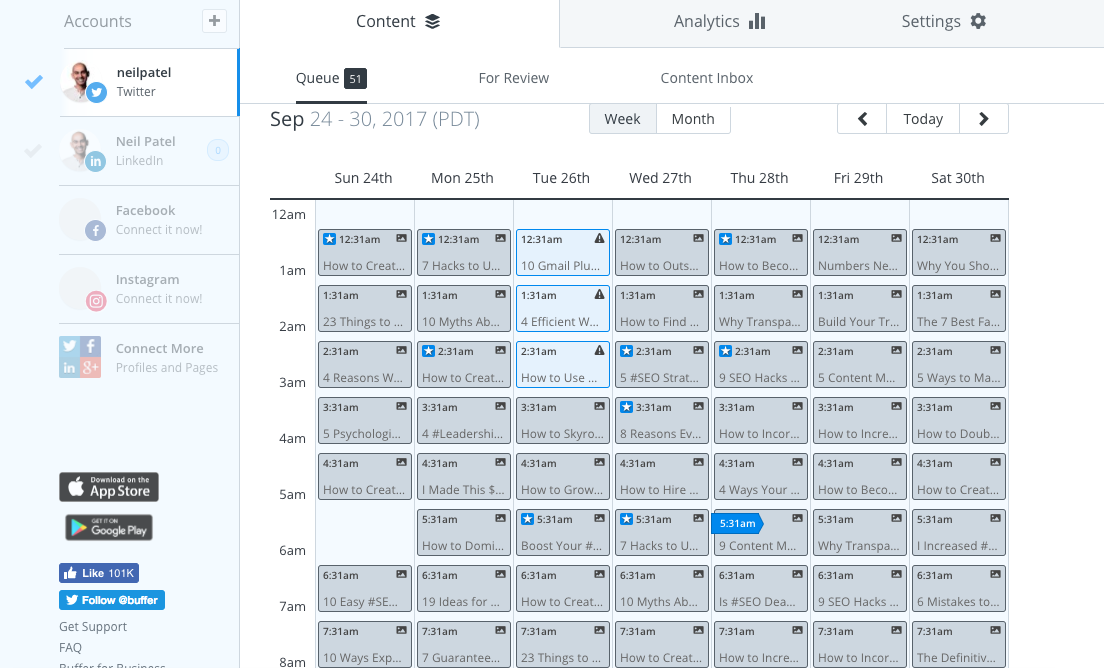The width and height of the screenshot is (1104, 668).
Task: Click the star icon on Sunday 12:31am post
Action: coord(330,239)
